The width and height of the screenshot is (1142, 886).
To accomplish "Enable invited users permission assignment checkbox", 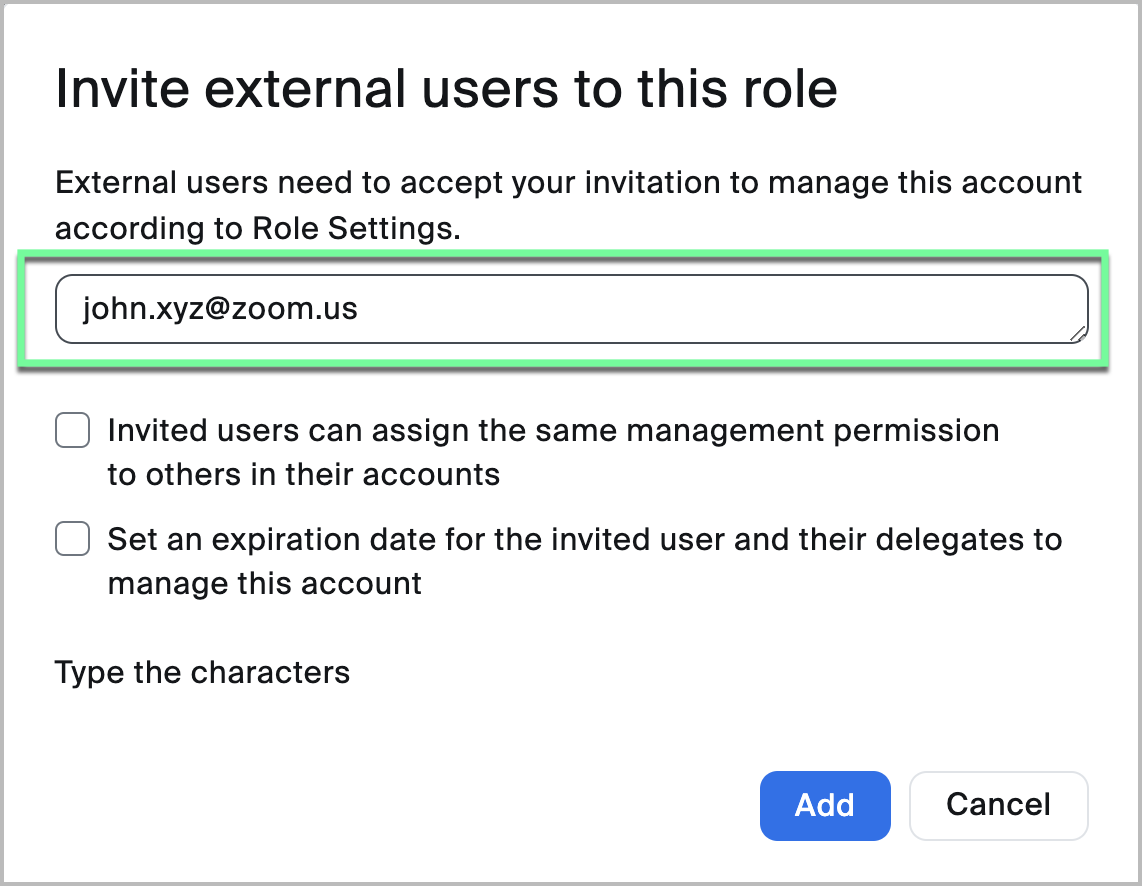I will pos(72,430).
